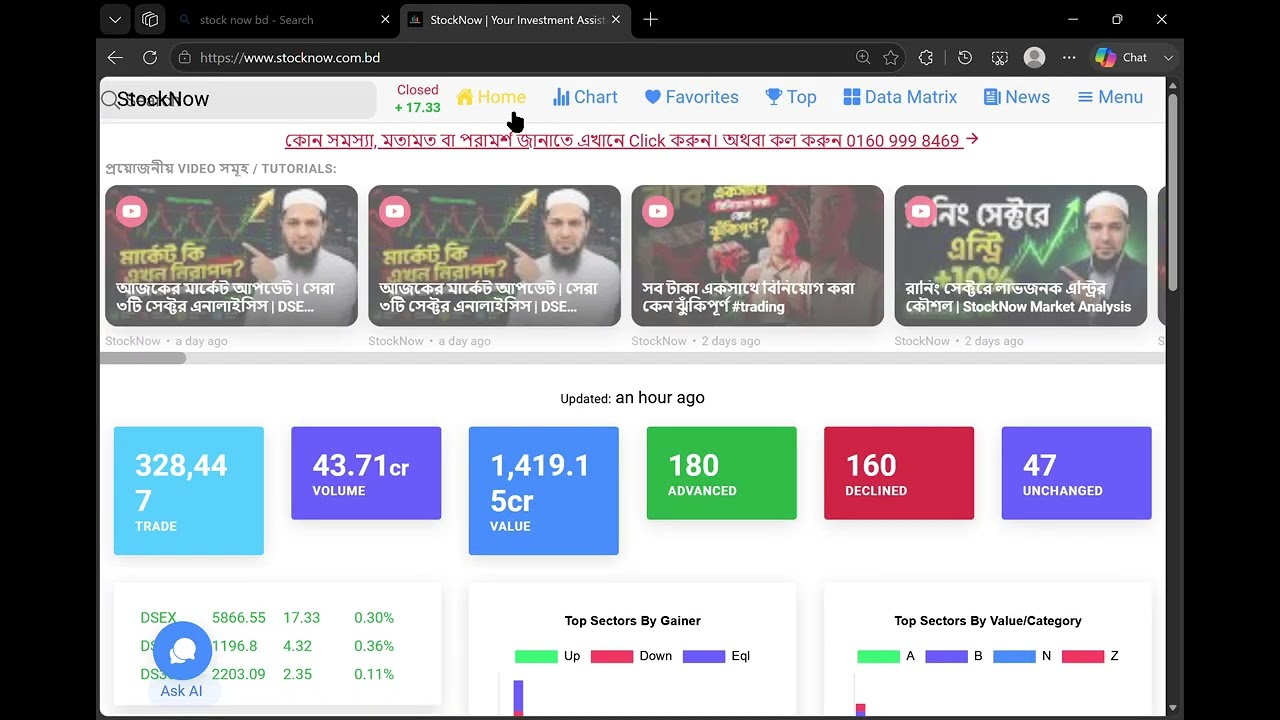Open the browser workspaces icon
The height and width of the screenshot is (720, 1280).
pos(150,19)
